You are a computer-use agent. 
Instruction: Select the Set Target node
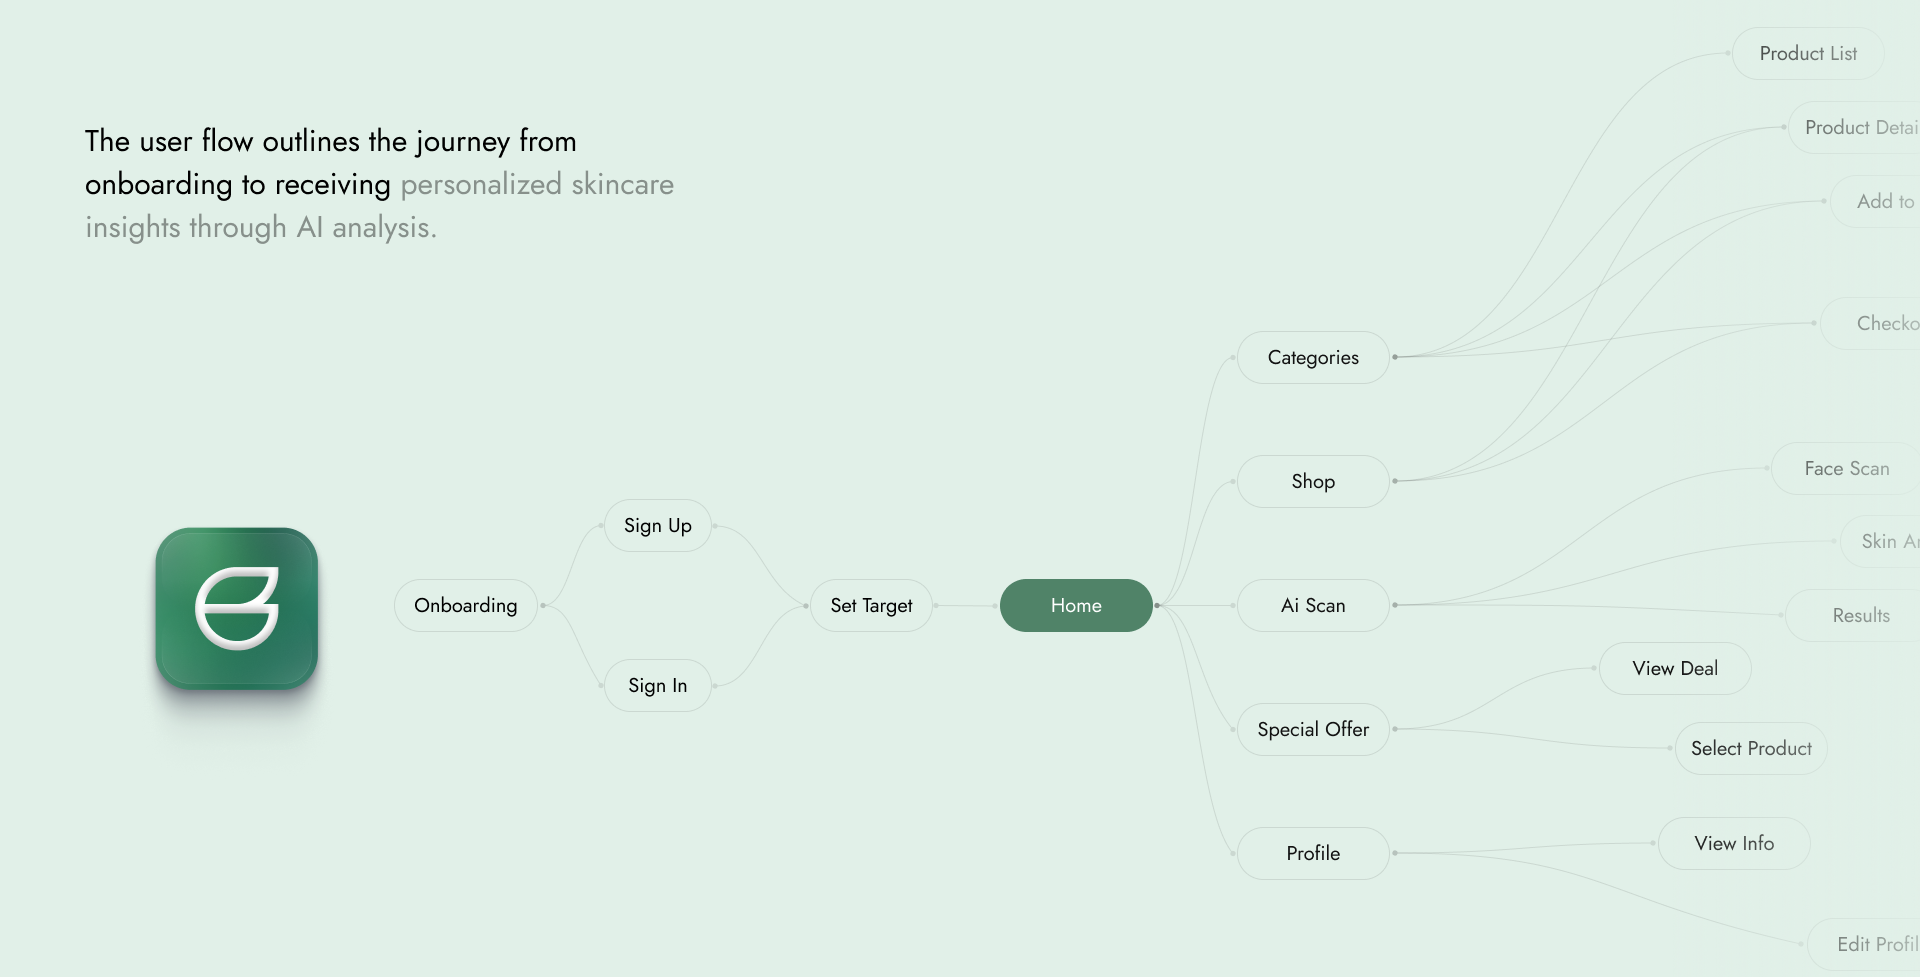(871, 605)
